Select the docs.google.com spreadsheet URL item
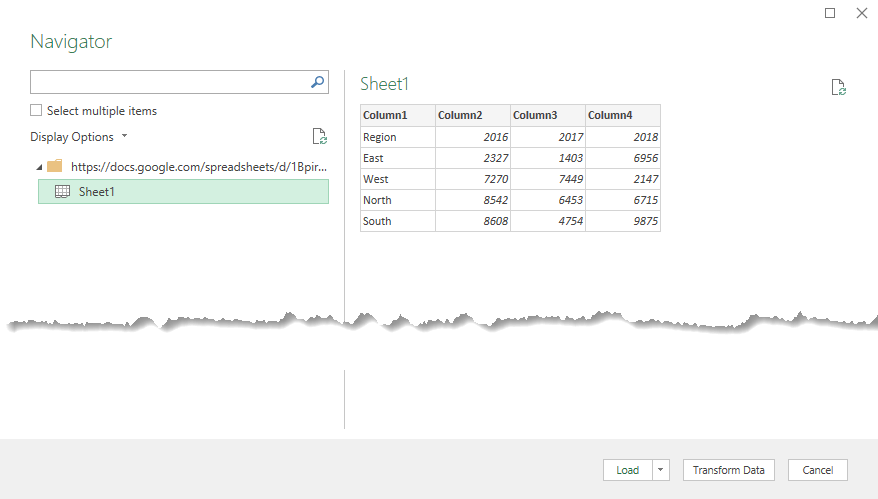 pos(199,167)
